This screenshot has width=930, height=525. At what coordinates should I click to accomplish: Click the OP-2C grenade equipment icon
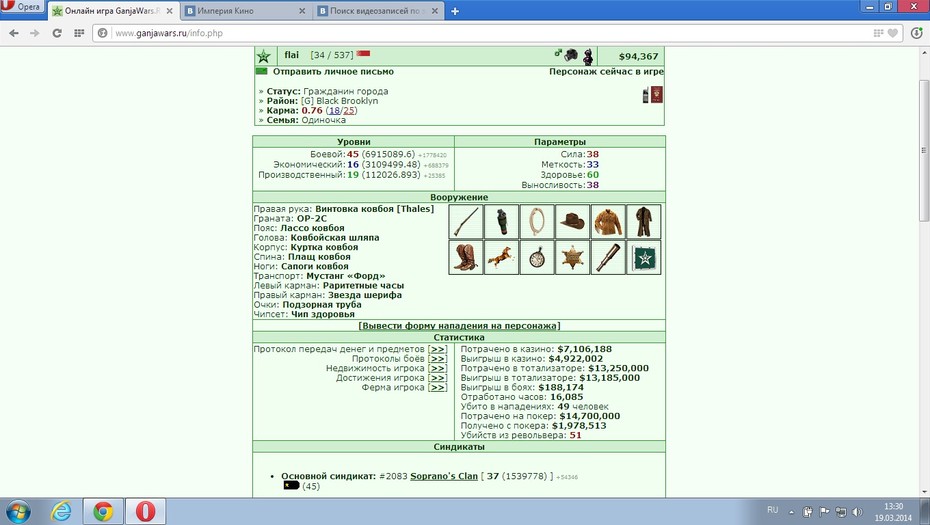click(501, 221)
